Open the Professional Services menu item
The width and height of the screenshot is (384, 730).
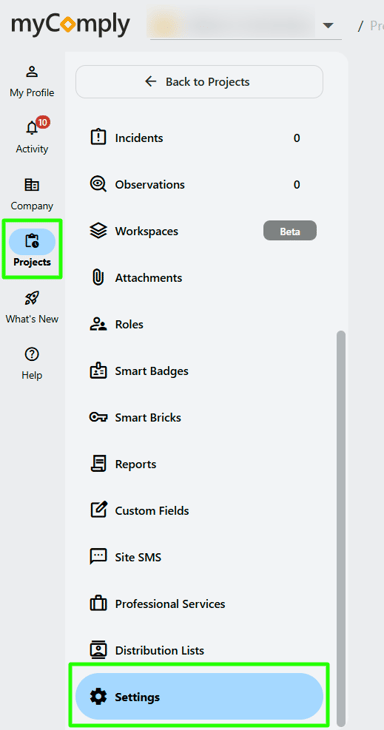[x=199, y=603]
